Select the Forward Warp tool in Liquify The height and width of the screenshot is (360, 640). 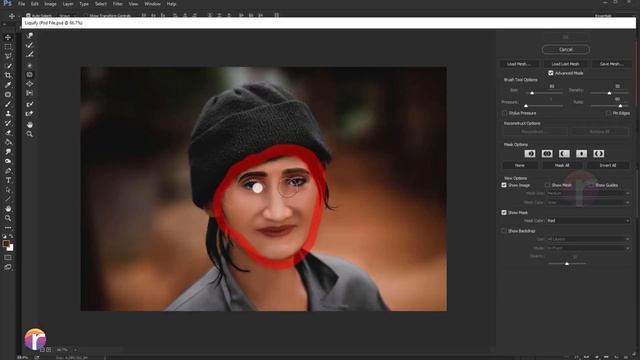point(30,36)
